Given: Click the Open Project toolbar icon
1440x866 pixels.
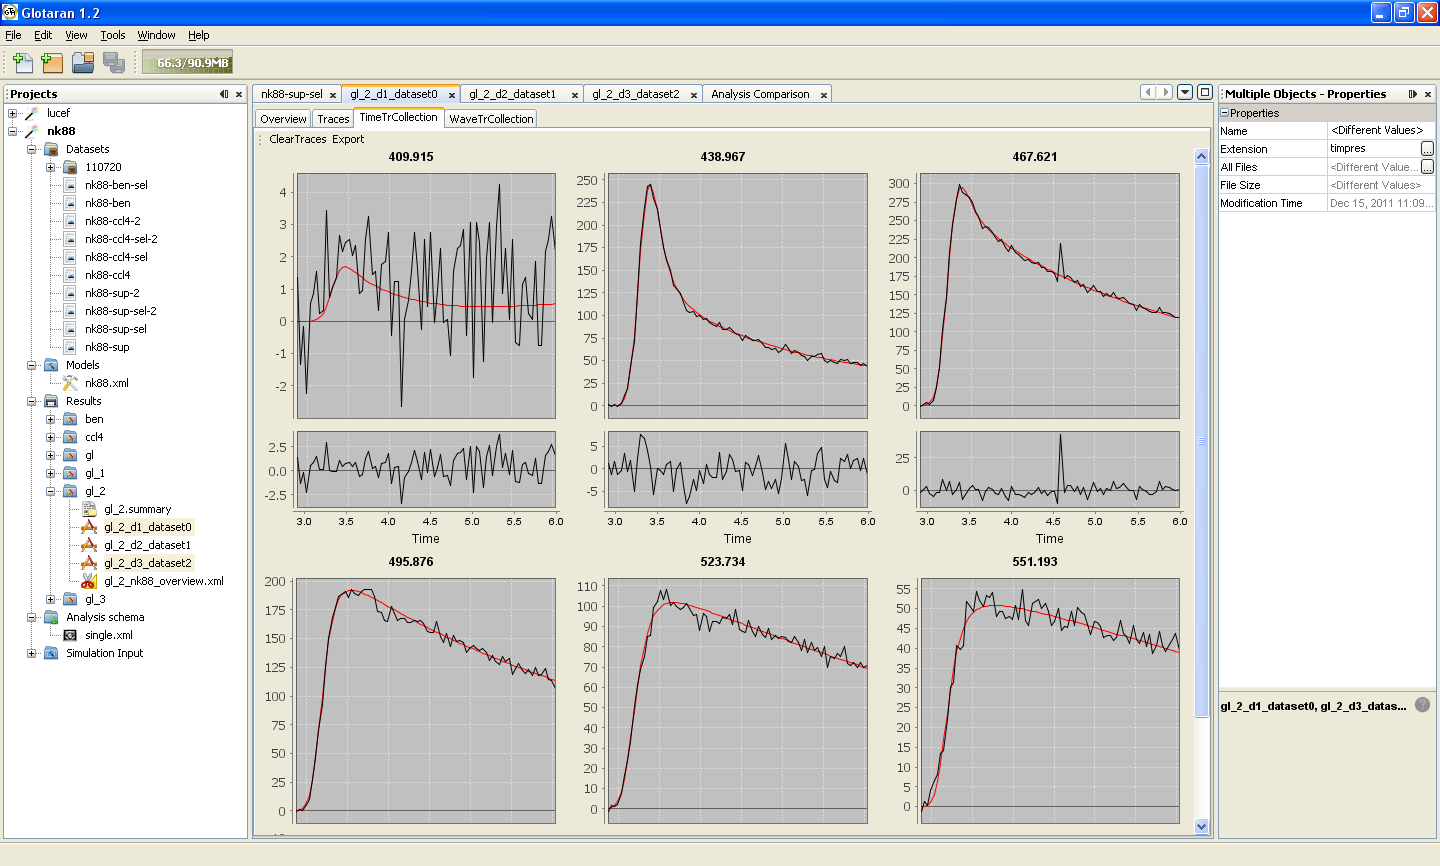Looking at the screenshot, I should (x=83, y=62).
